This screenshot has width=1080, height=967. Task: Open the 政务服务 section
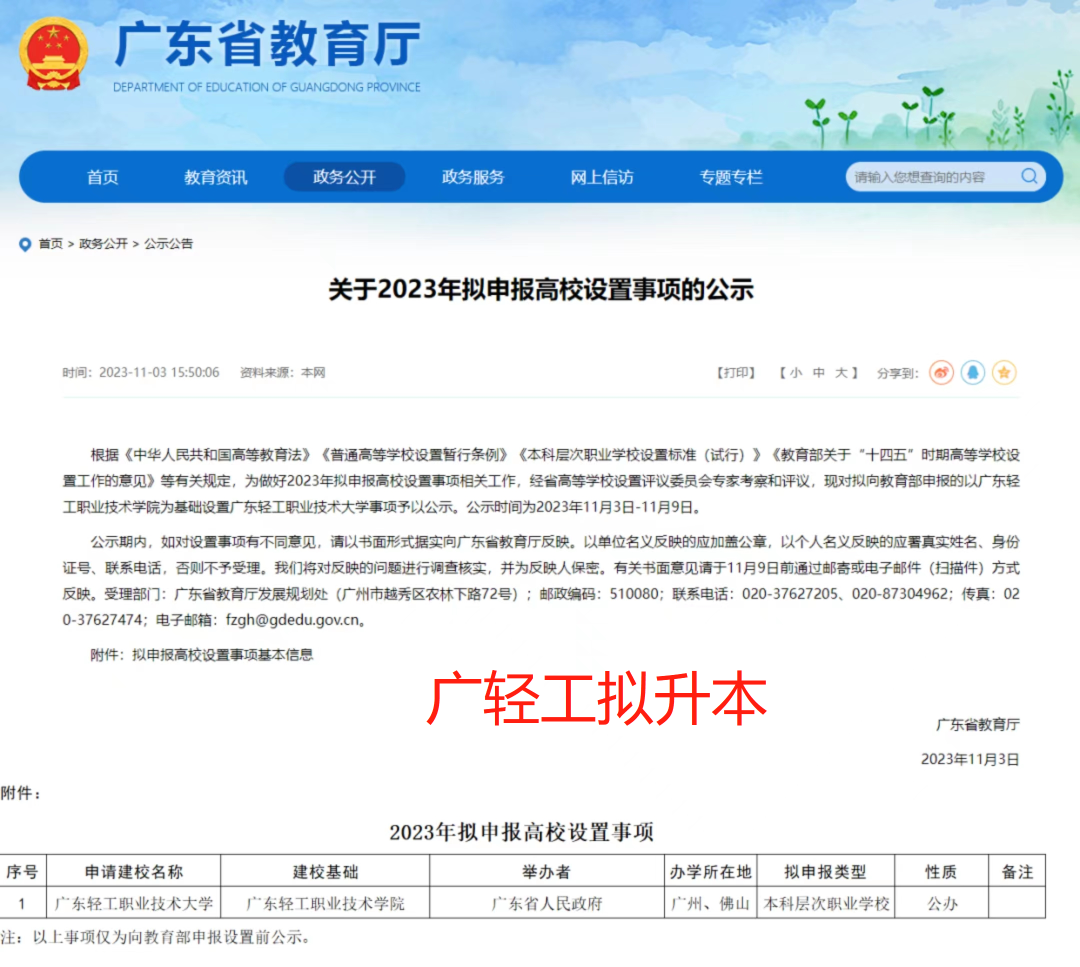coord(473,176)
